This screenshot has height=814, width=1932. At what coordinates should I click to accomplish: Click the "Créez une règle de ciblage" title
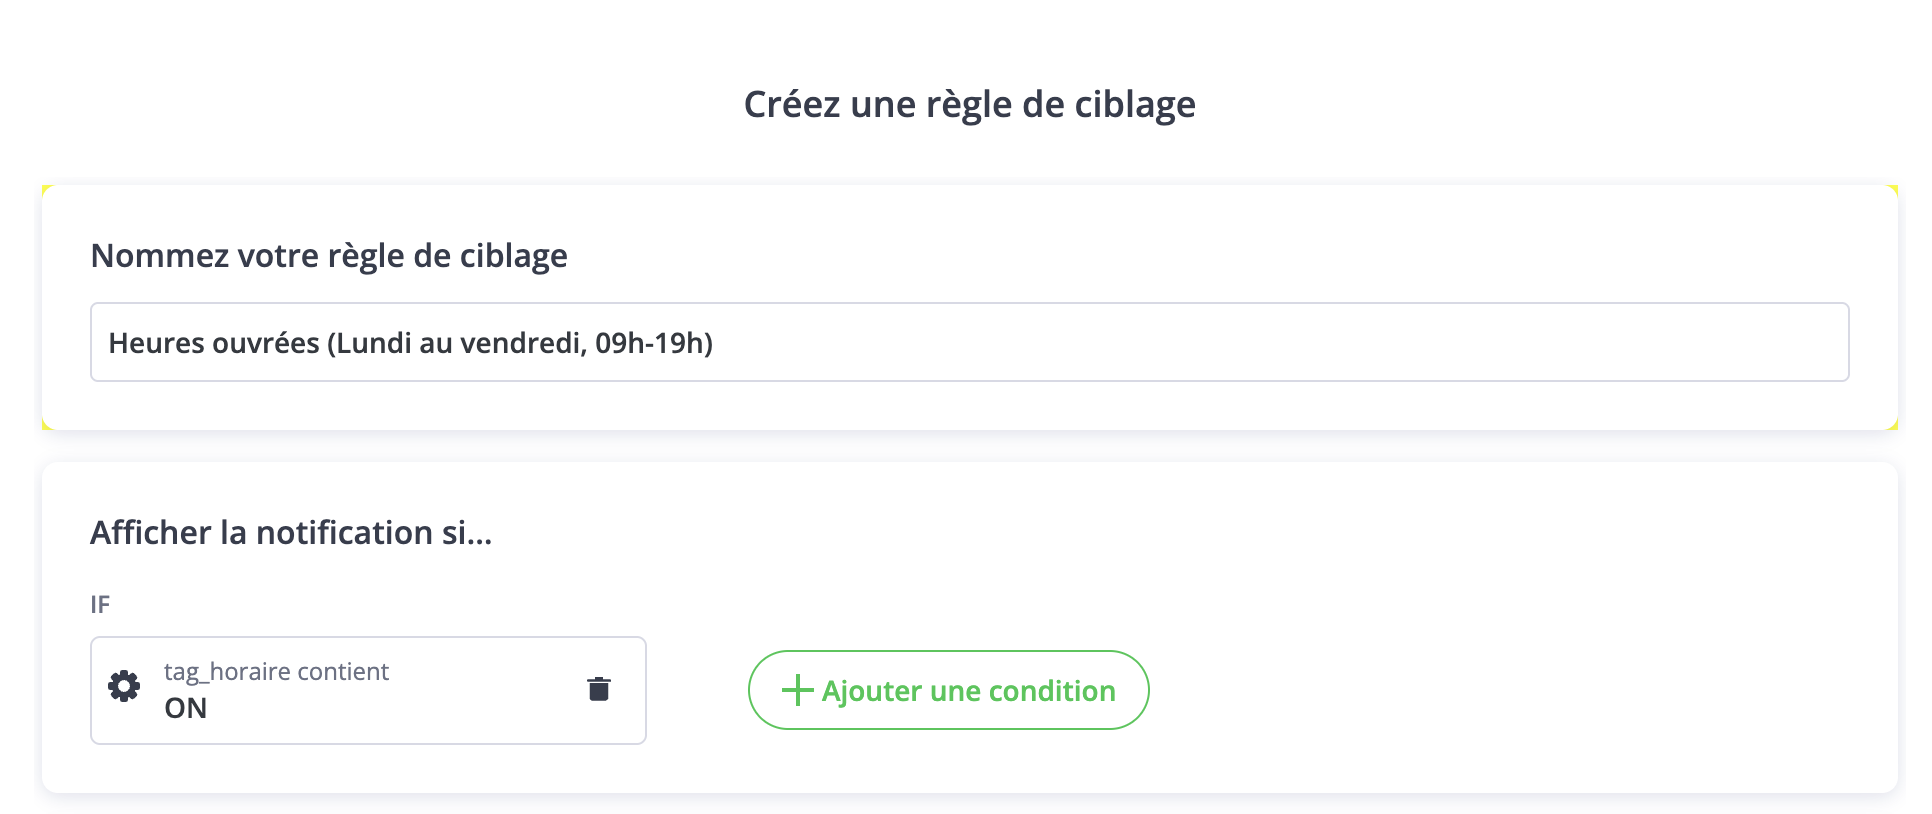[x=969, y=104]
